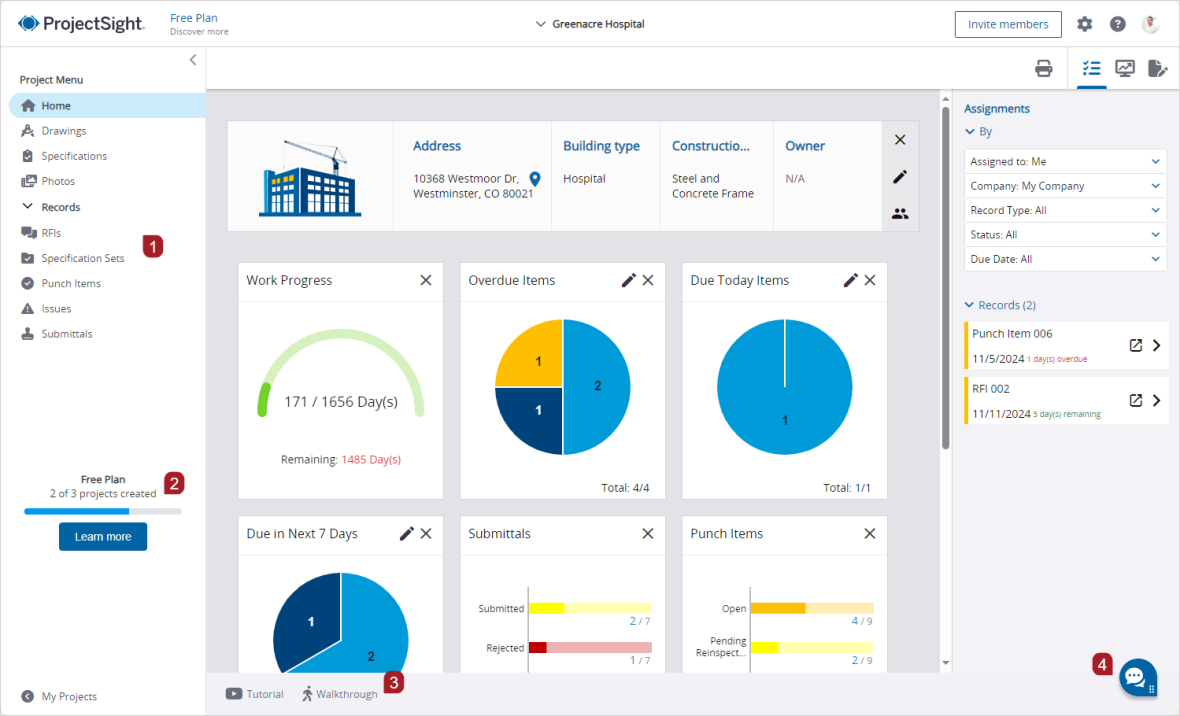Screen dimensions: 1180x716
Task: Click the dashboard scroll down arrow
Action: (x=946, y=663)
